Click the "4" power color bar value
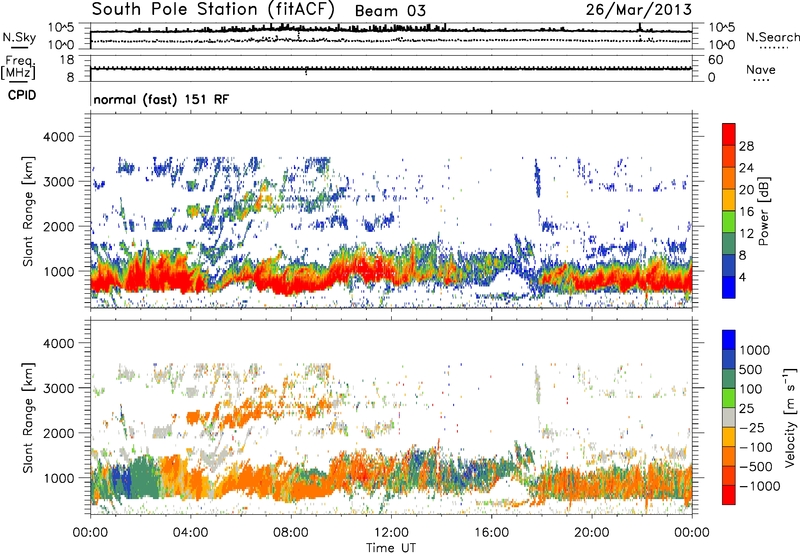Screen dimensions: 800x554 pos(743,278)
